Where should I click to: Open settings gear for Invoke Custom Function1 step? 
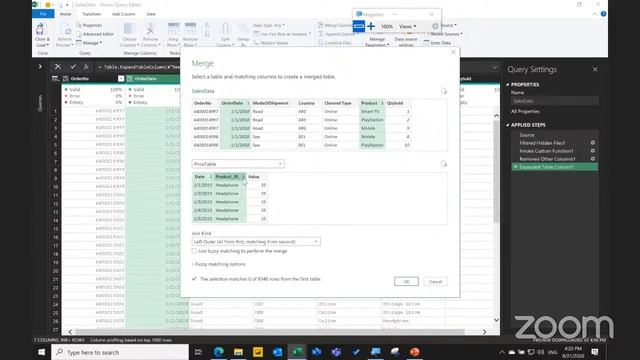point(593,151)
